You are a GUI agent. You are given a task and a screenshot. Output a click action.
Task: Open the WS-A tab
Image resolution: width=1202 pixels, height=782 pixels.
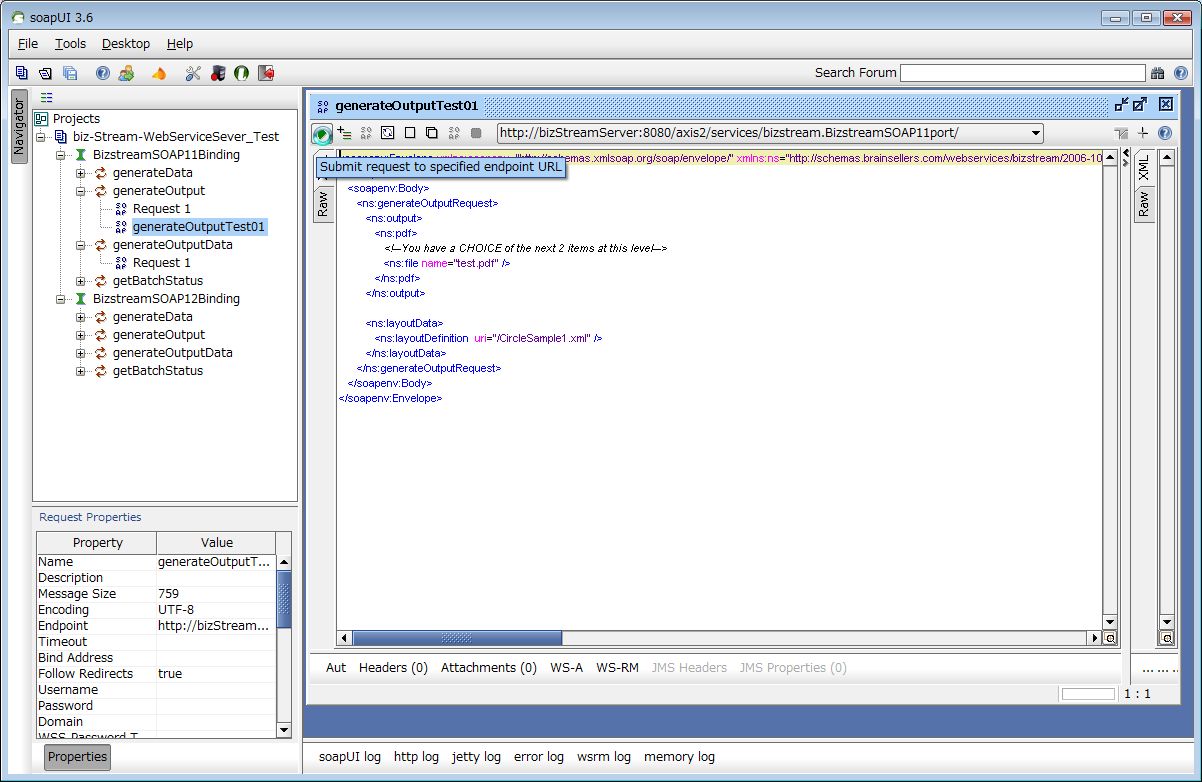566,667
